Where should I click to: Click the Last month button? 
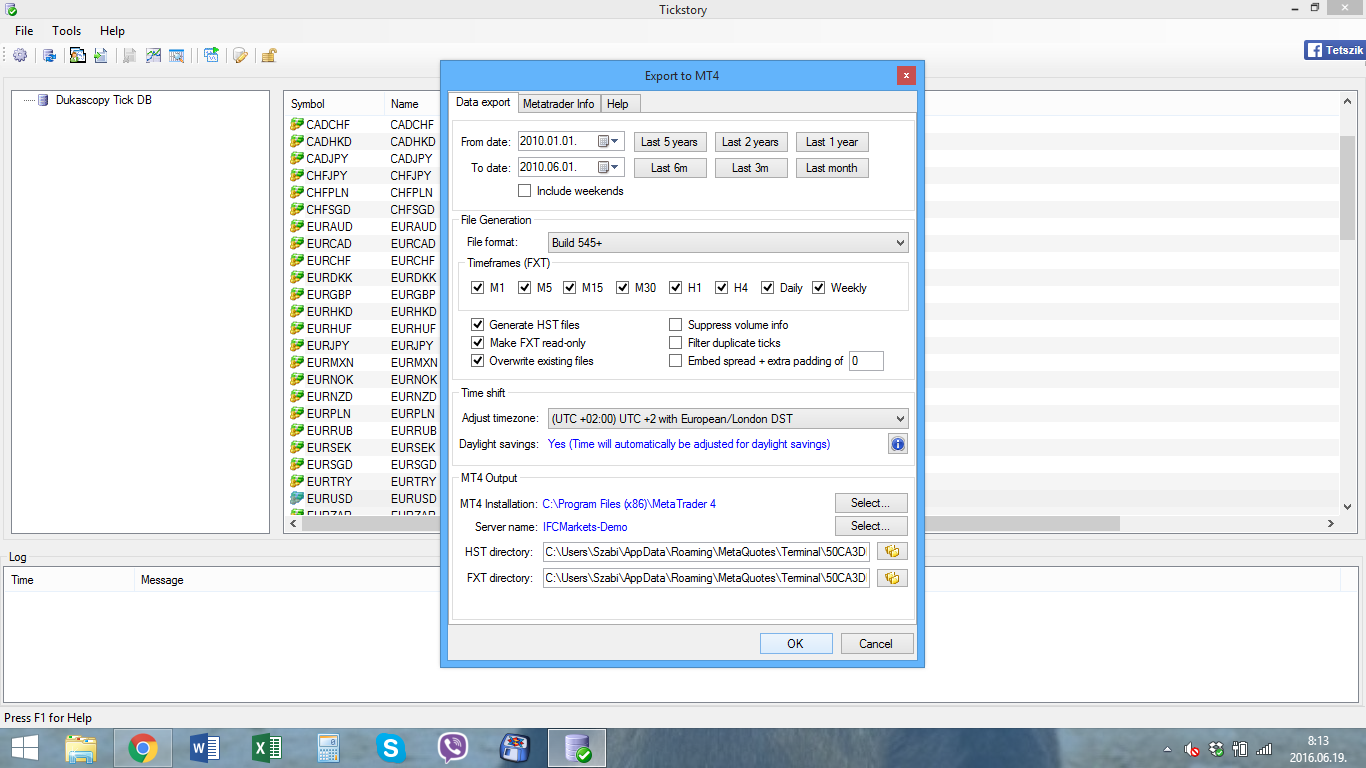832,168
